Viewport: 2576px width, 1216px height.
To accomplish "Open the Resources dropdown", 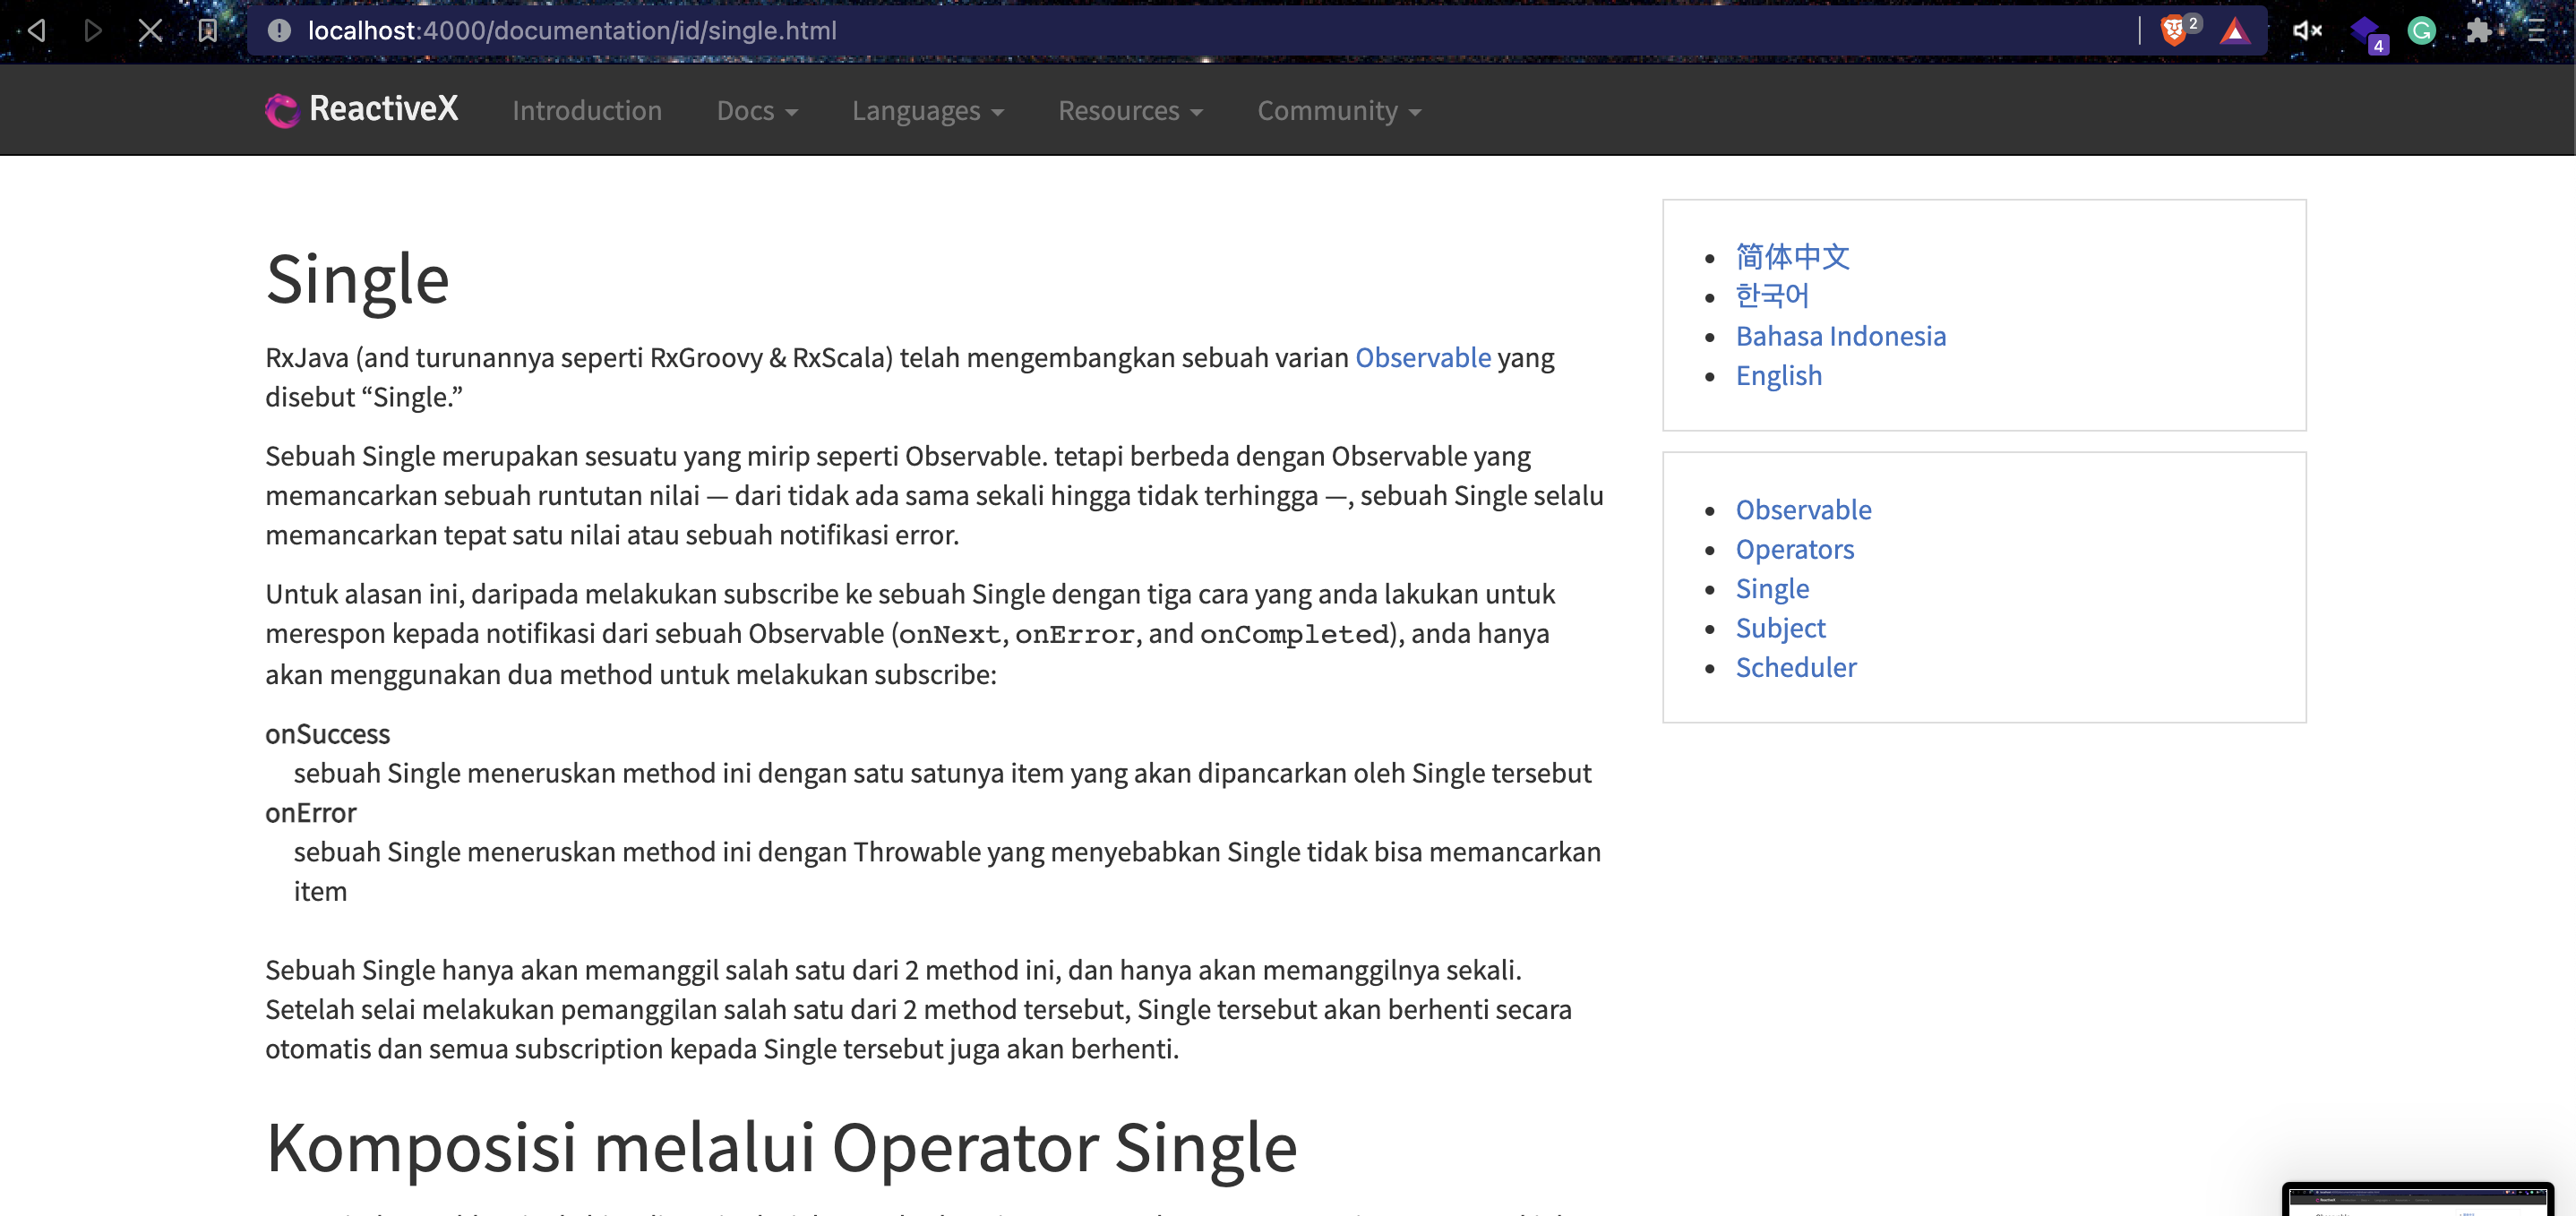I will pos(1130,111).
